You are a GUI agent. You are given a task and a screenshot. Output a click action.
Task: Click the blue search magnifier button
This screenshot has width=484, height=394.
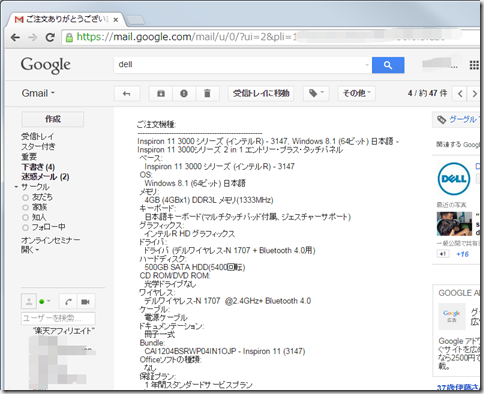[388, 65]
